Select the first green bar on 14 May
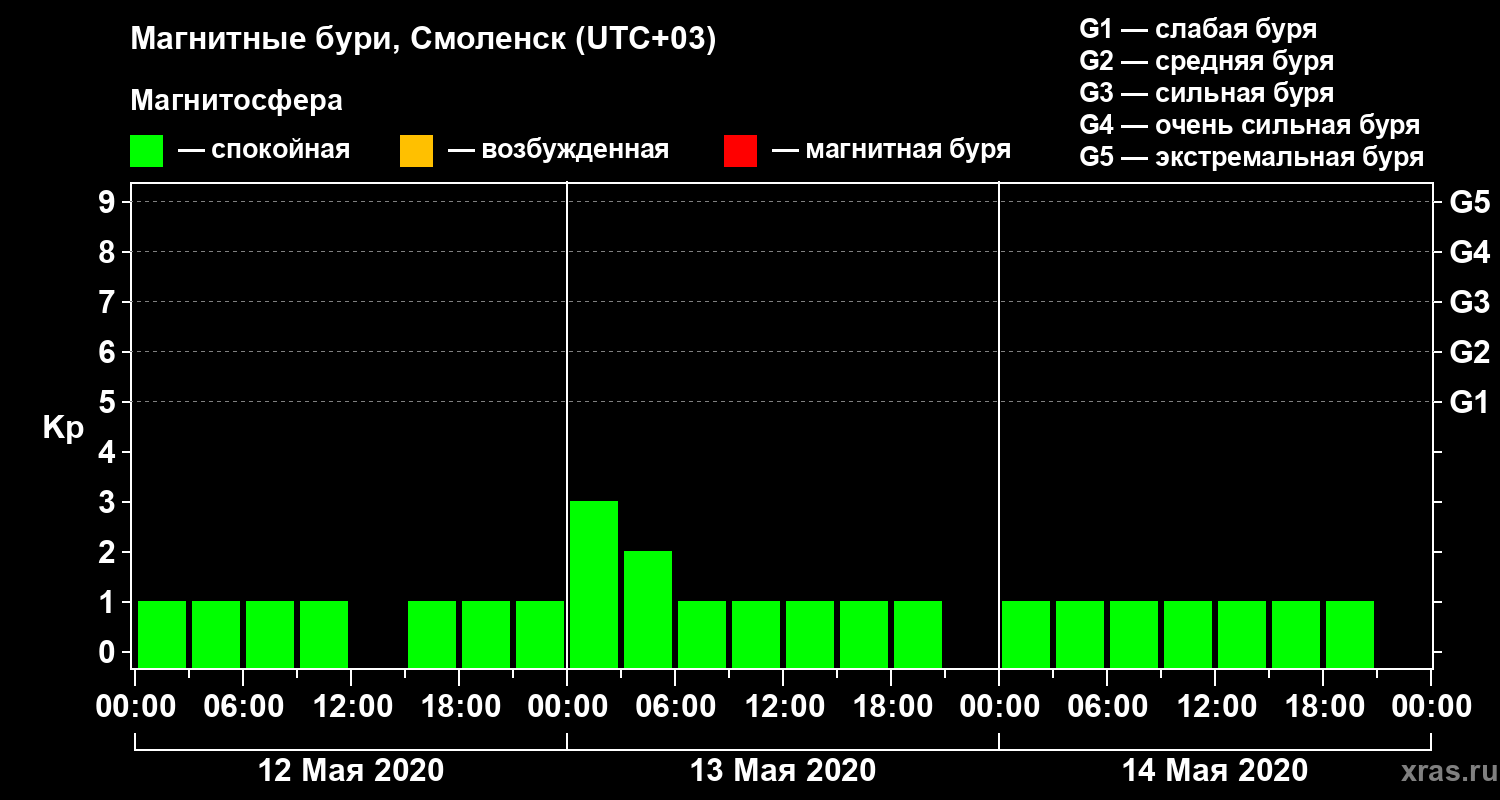The width and height of the screenshot is (1500, 800). [1026, 634]
